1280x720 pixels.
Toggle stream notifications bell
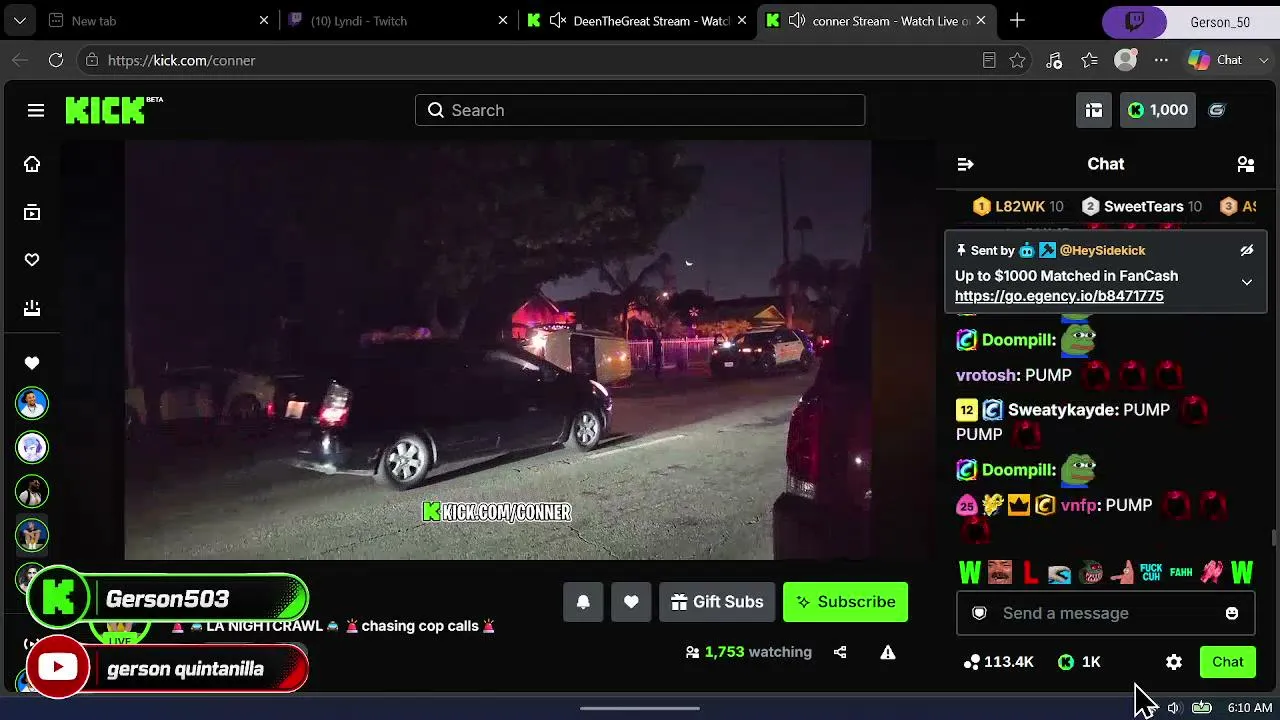coord(583,602)
